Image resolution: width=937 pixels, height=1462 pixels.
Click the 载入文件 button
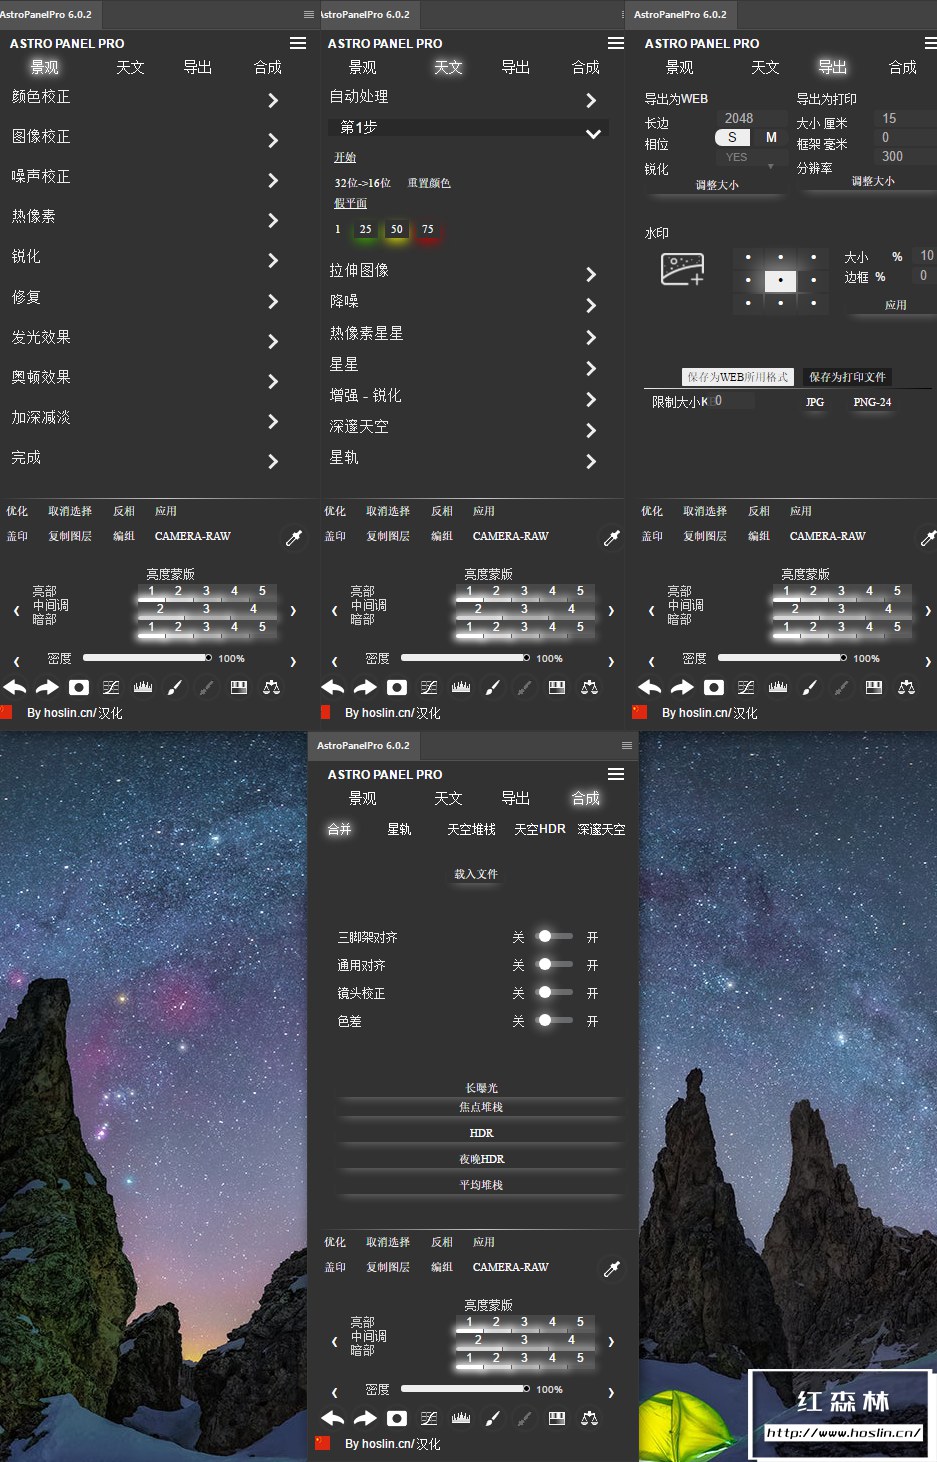476,874
